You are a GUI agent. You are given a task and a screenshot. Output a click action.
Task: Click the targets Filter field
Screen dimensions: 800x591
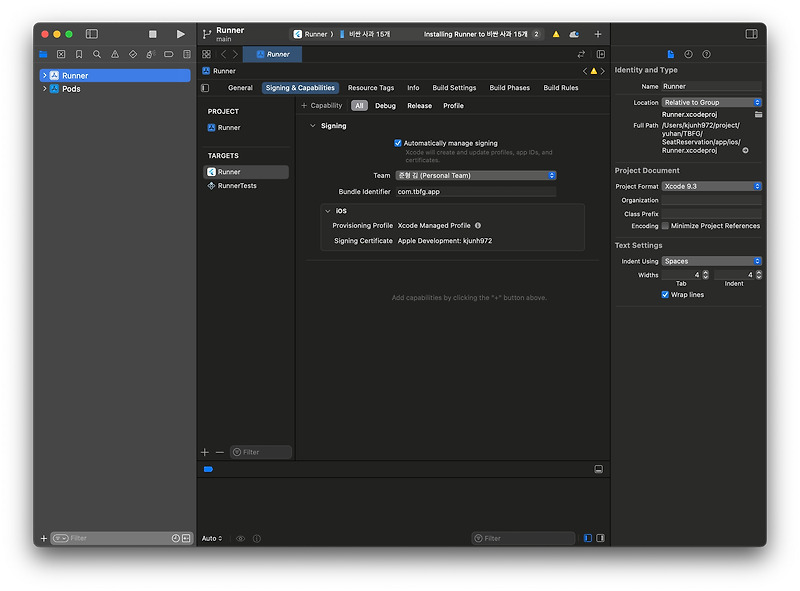(x=261, y=452)
